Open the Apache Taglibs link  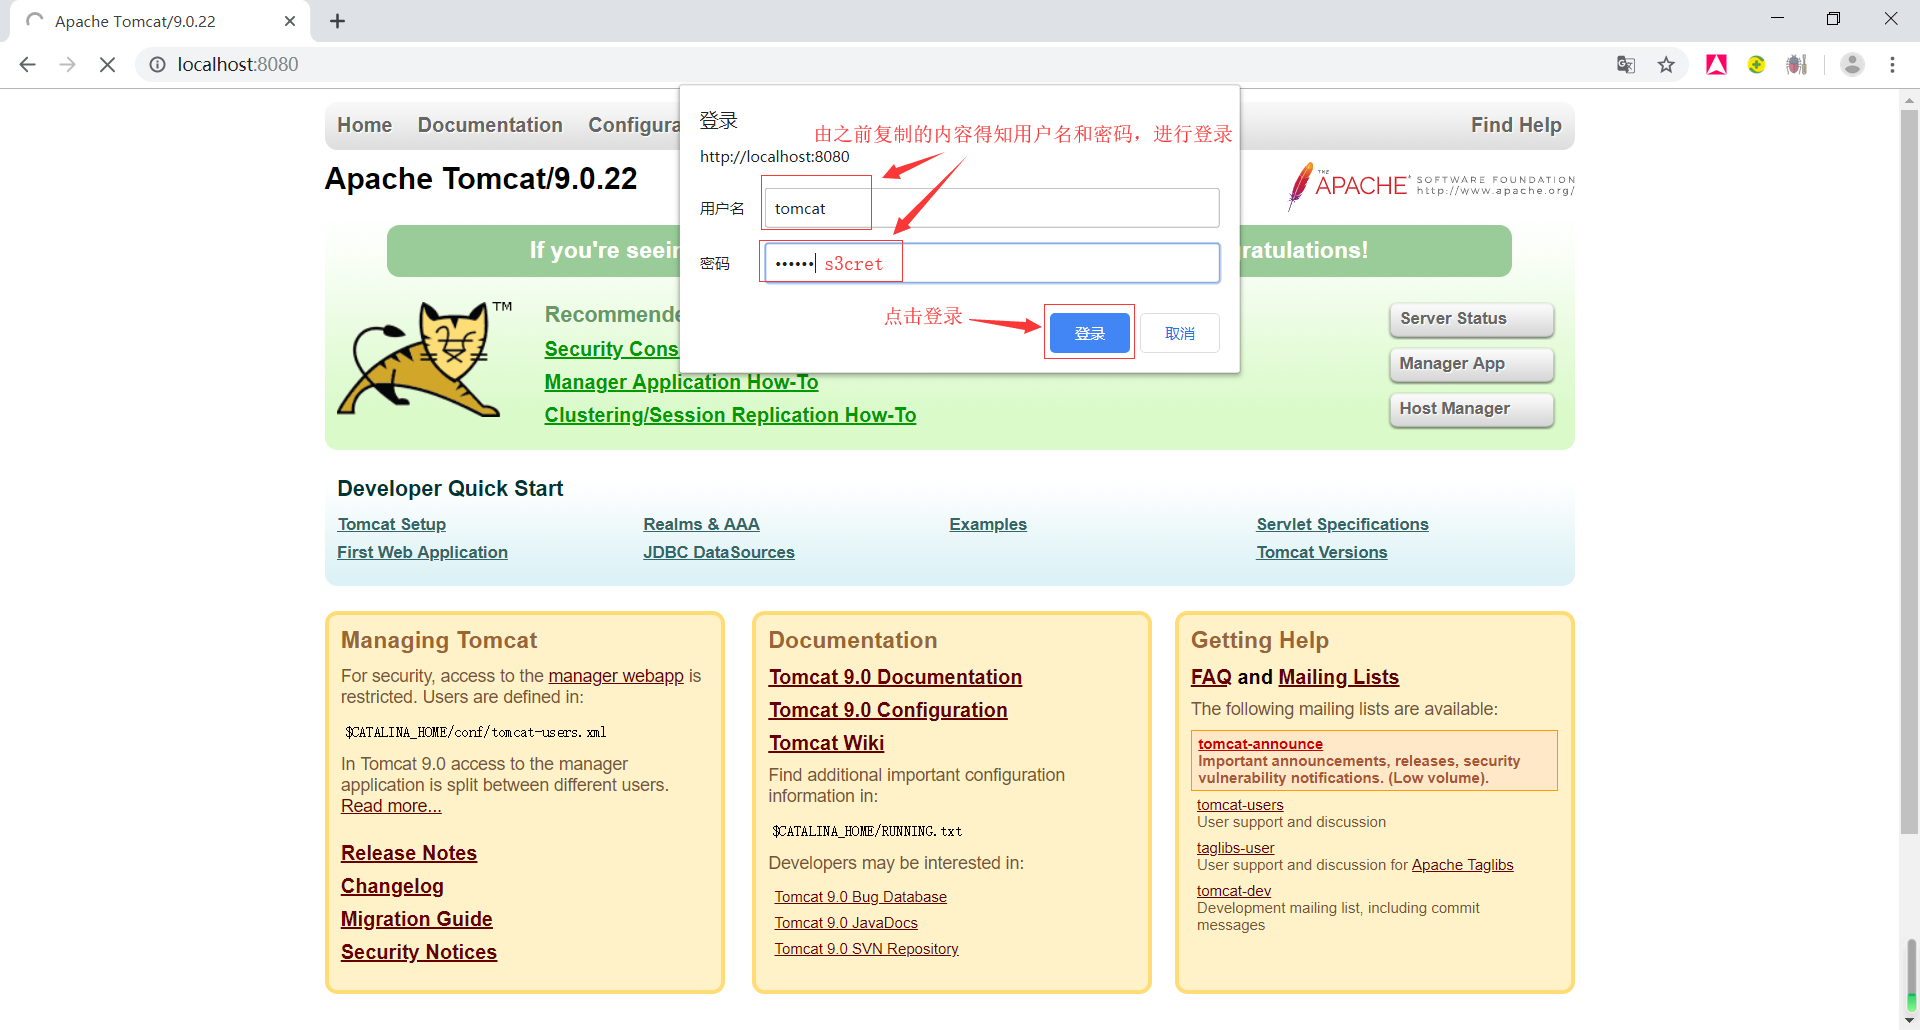(x=1462, y=865)
